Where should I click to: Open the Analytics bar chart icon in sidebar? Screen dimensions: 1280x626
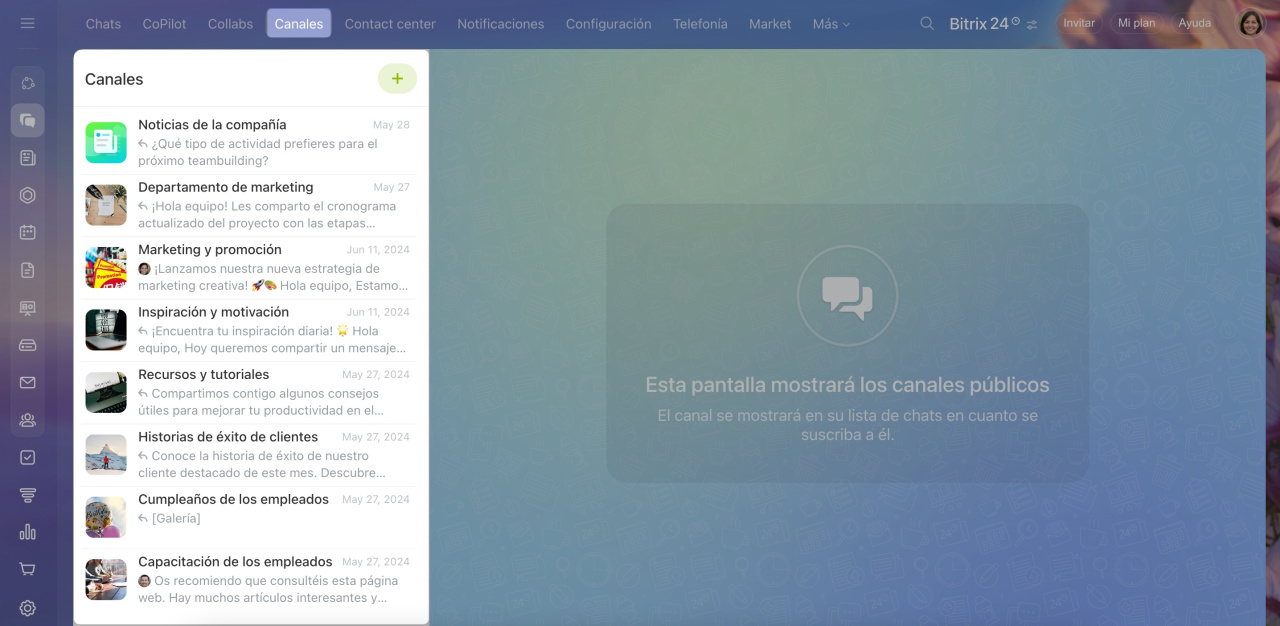28,532
